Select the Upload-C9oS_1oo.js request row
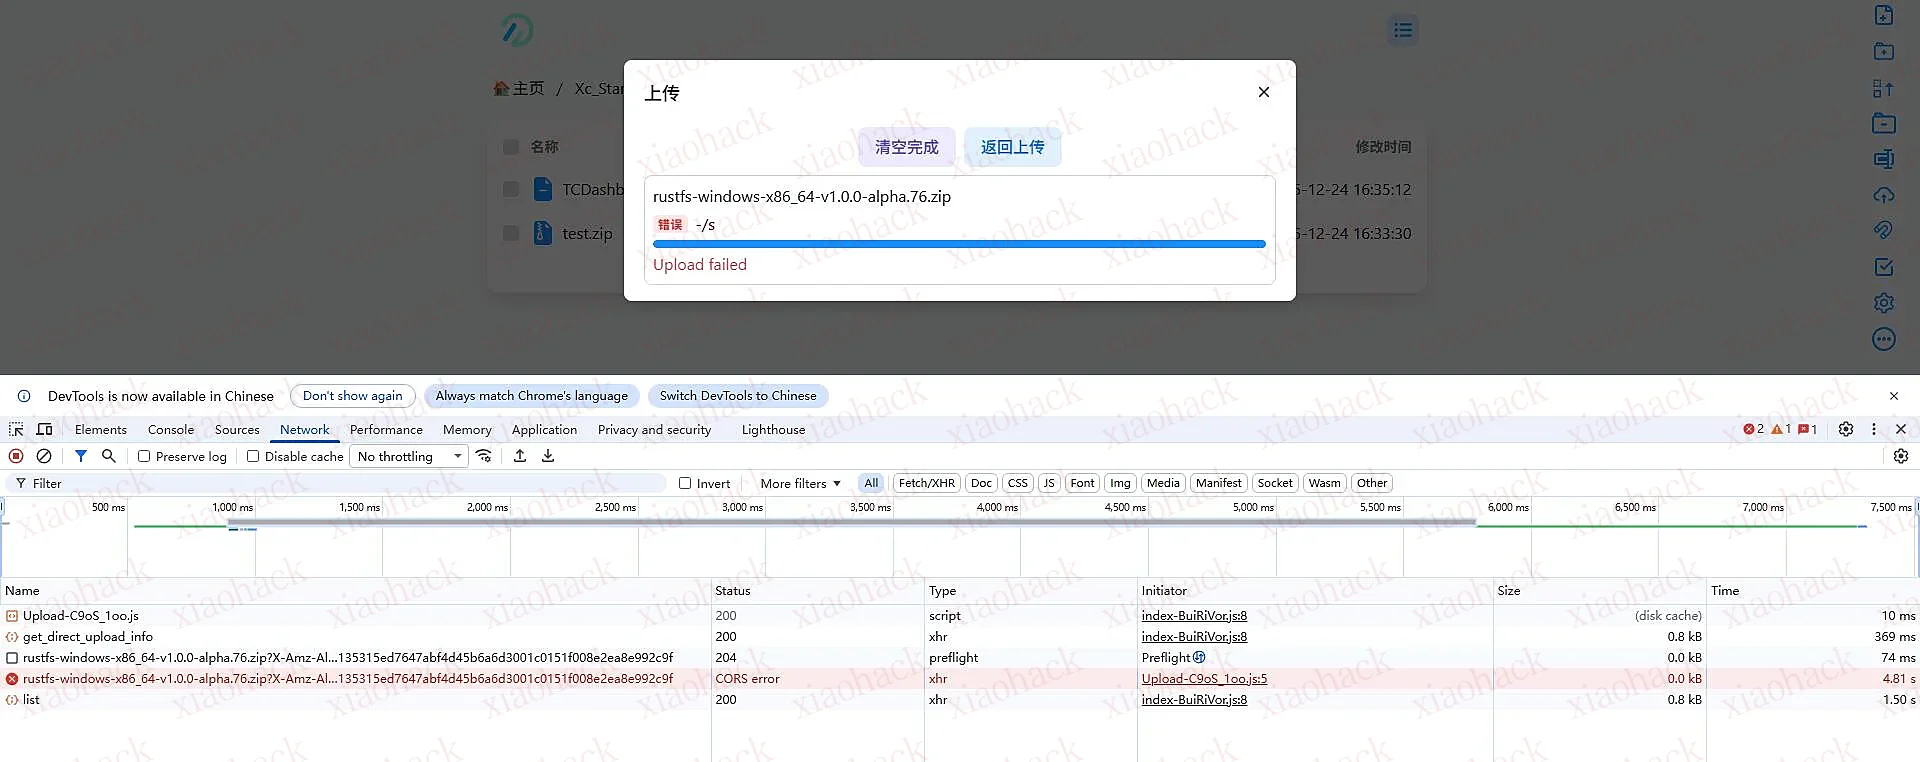 coord(959,615)
